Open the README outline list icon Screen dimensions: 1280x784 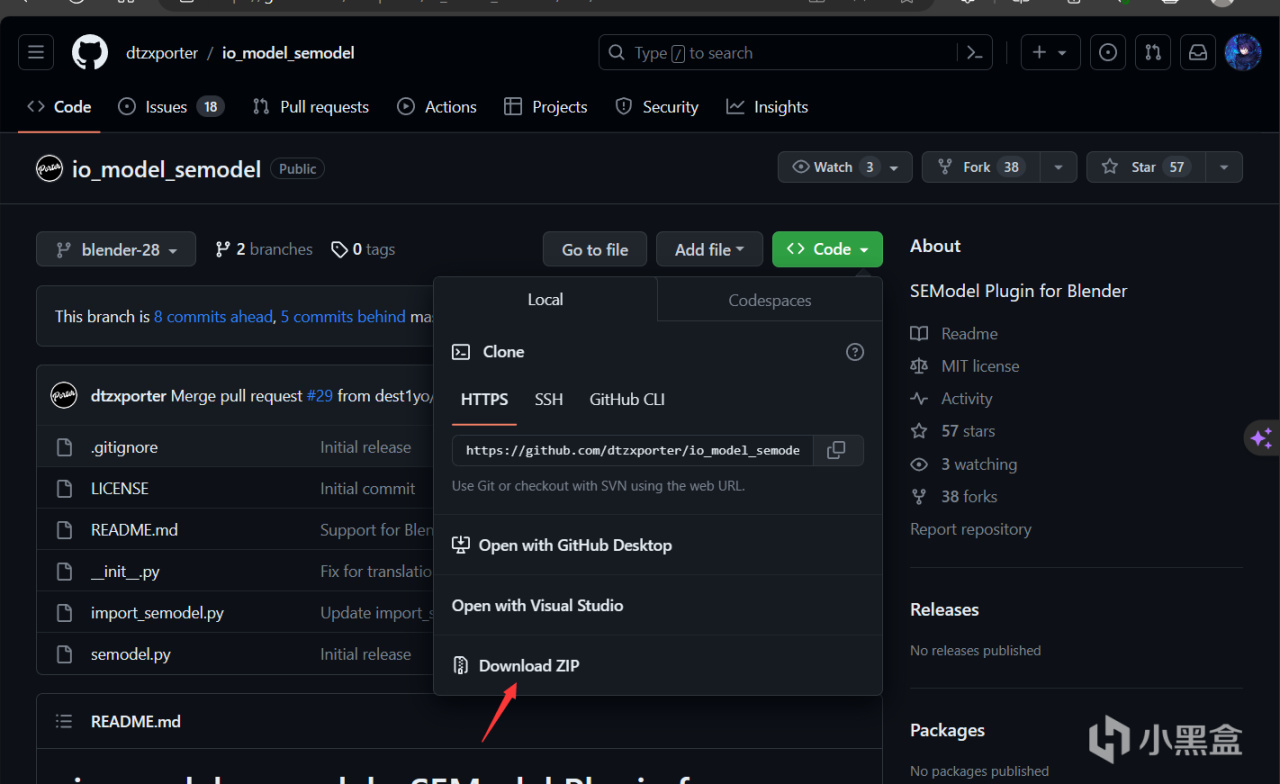click(64, 721)
